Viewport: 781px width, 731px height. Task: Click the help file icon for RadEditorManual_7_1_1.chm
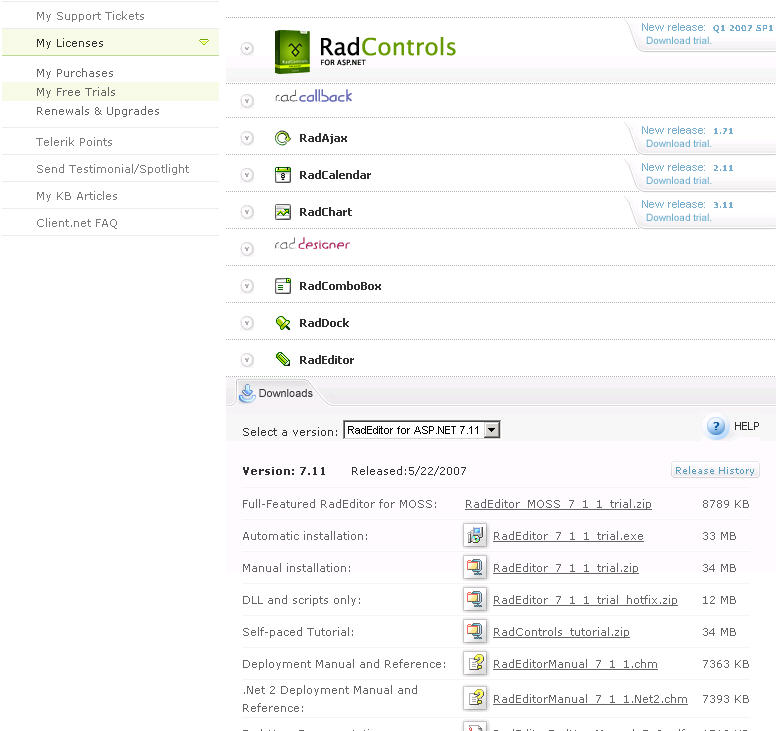(475, 664)
